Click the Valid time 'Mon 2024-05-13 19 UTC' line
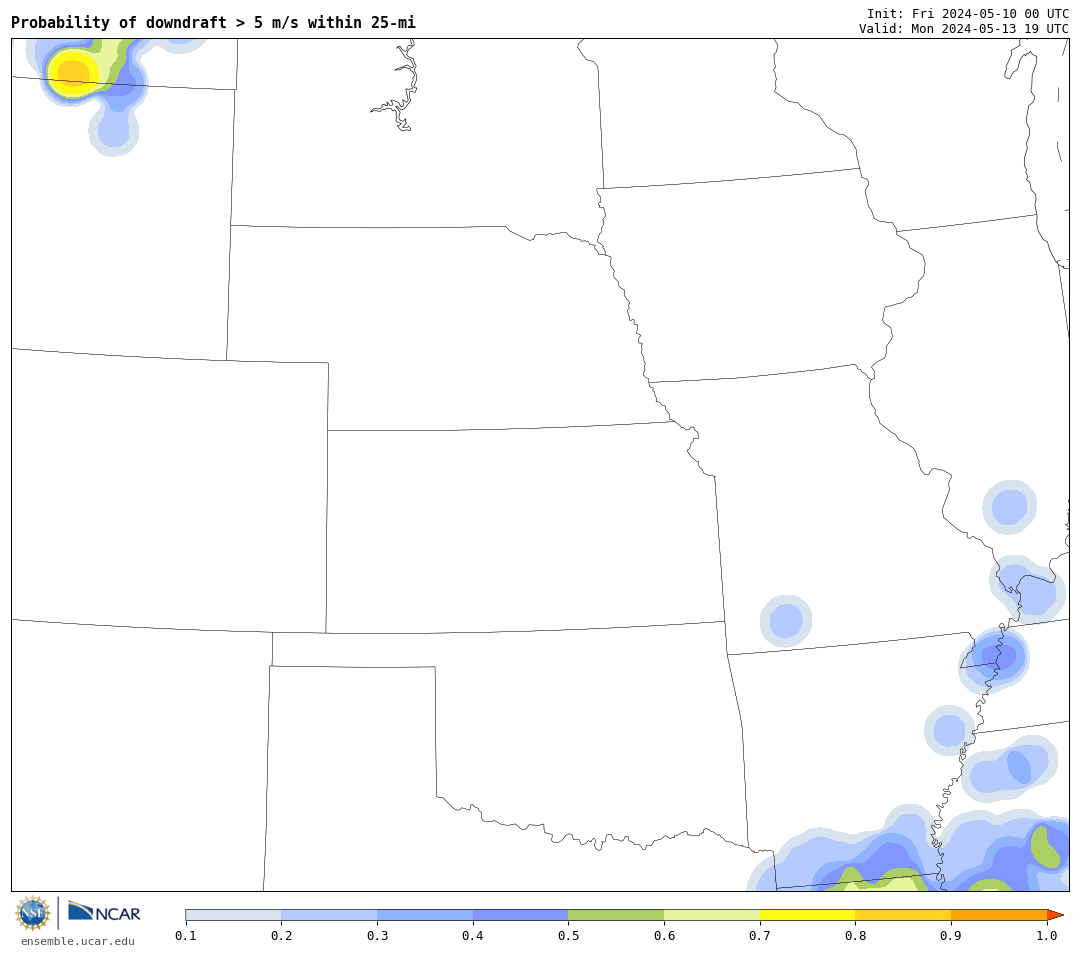Screen dimensions: 1080x954 tap(964, 28)
